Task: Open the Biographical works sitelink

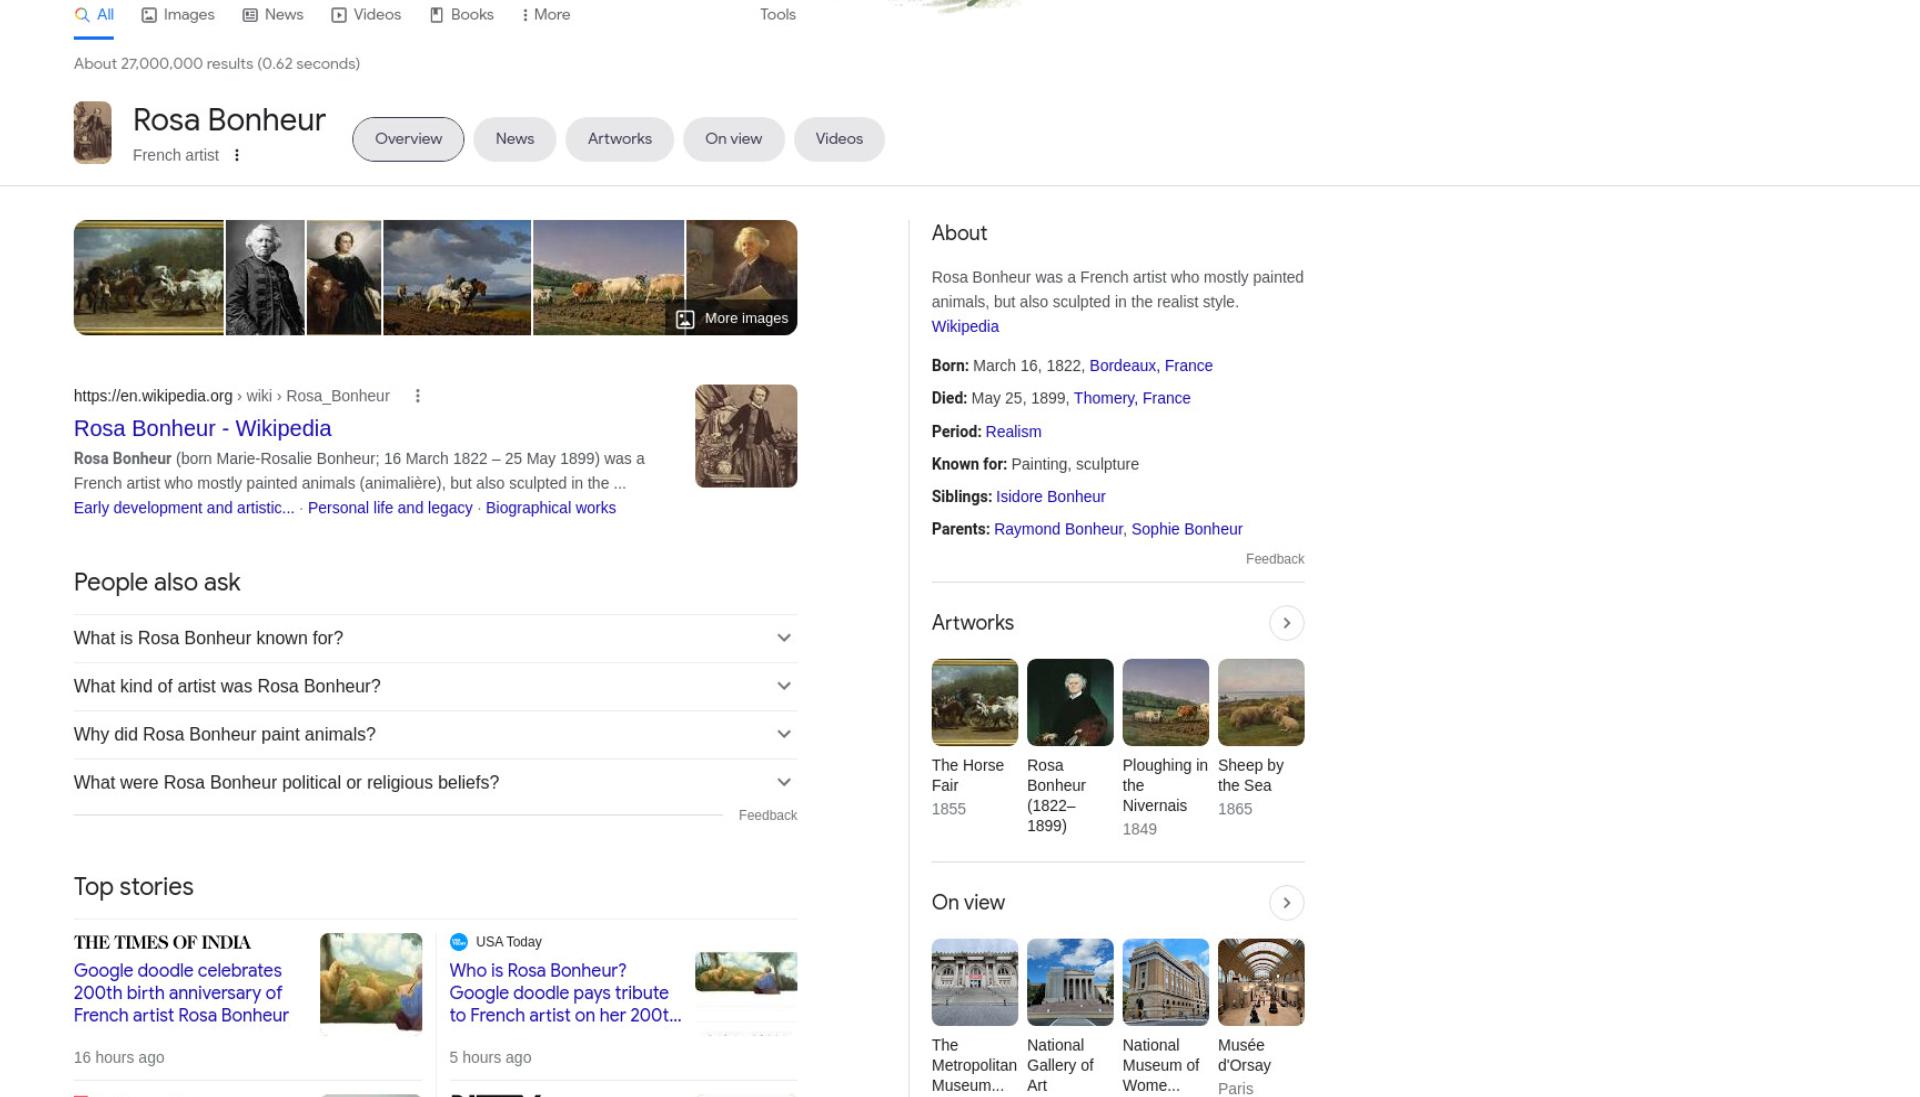Action: coord(551,508)
